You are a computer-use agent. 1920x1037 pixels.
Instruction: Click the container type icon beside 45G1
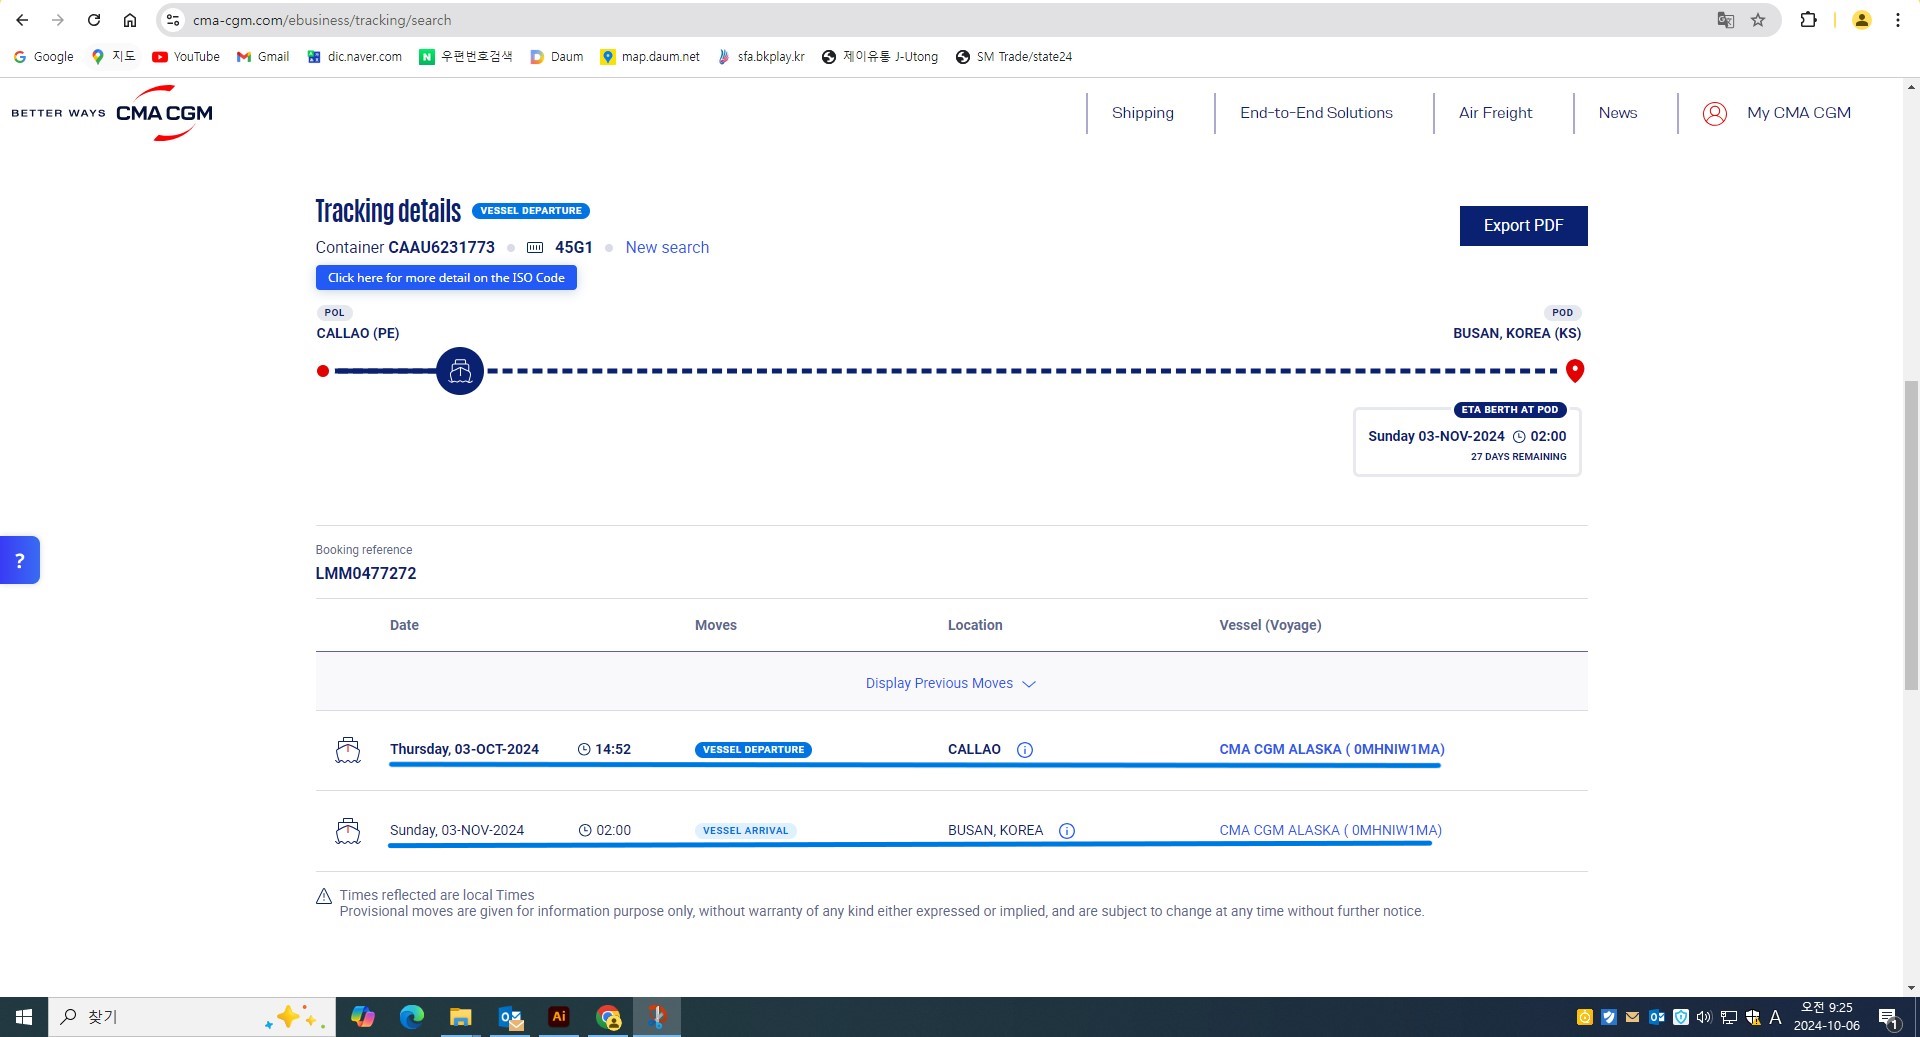[x=535, y=247]
